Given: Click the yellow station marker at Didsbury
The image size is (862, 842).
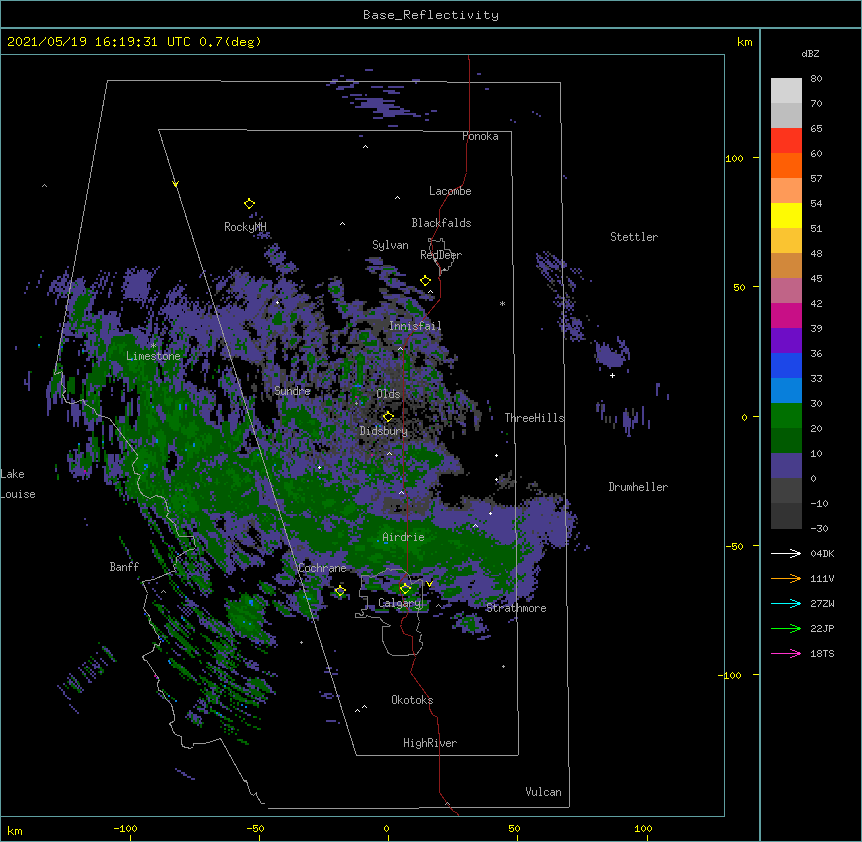Looking at the screenshot, I should pos(388,416).
